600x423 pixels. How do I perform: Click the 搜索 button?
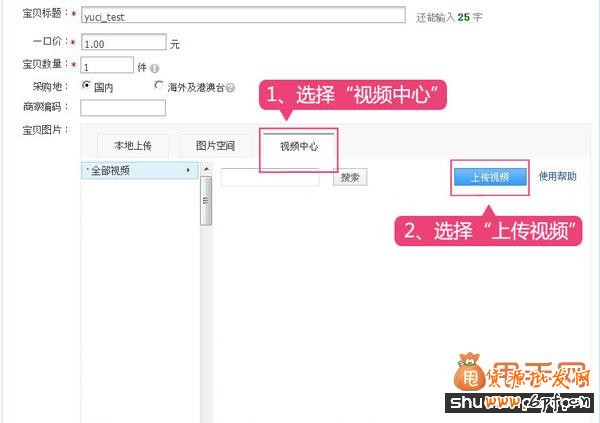click(x=350, y=177)
